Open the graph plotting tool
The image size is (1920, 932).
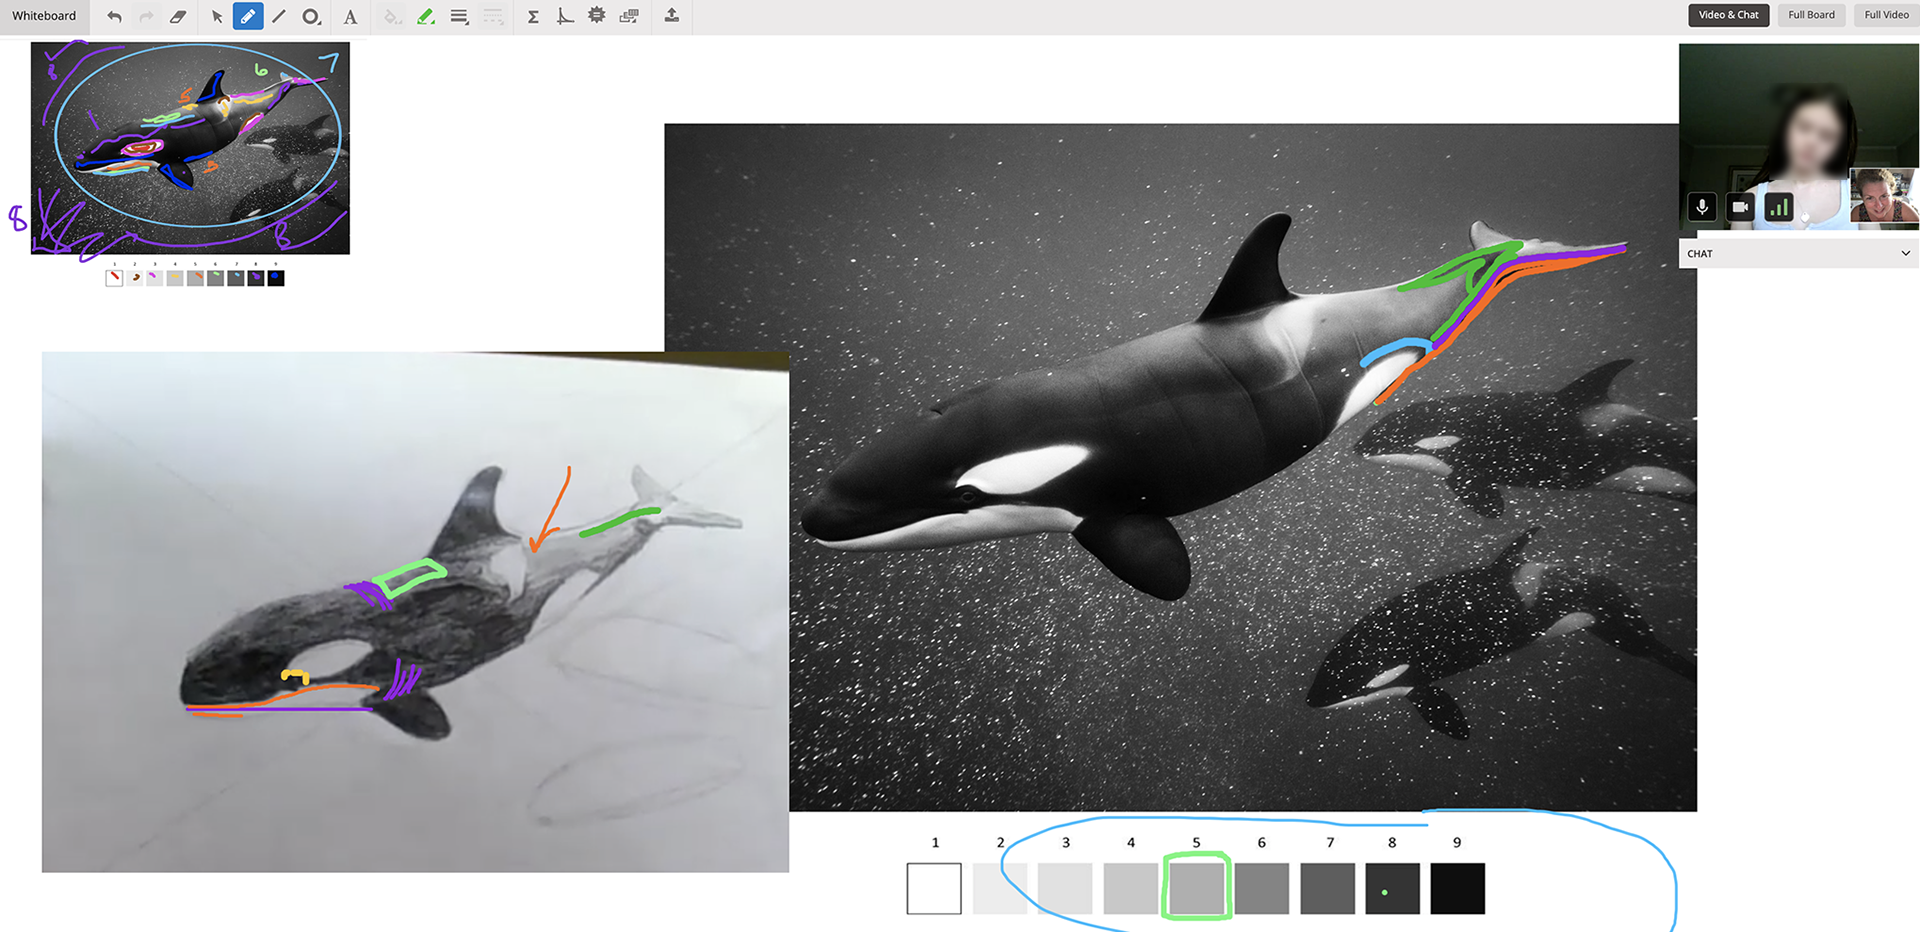565,16
